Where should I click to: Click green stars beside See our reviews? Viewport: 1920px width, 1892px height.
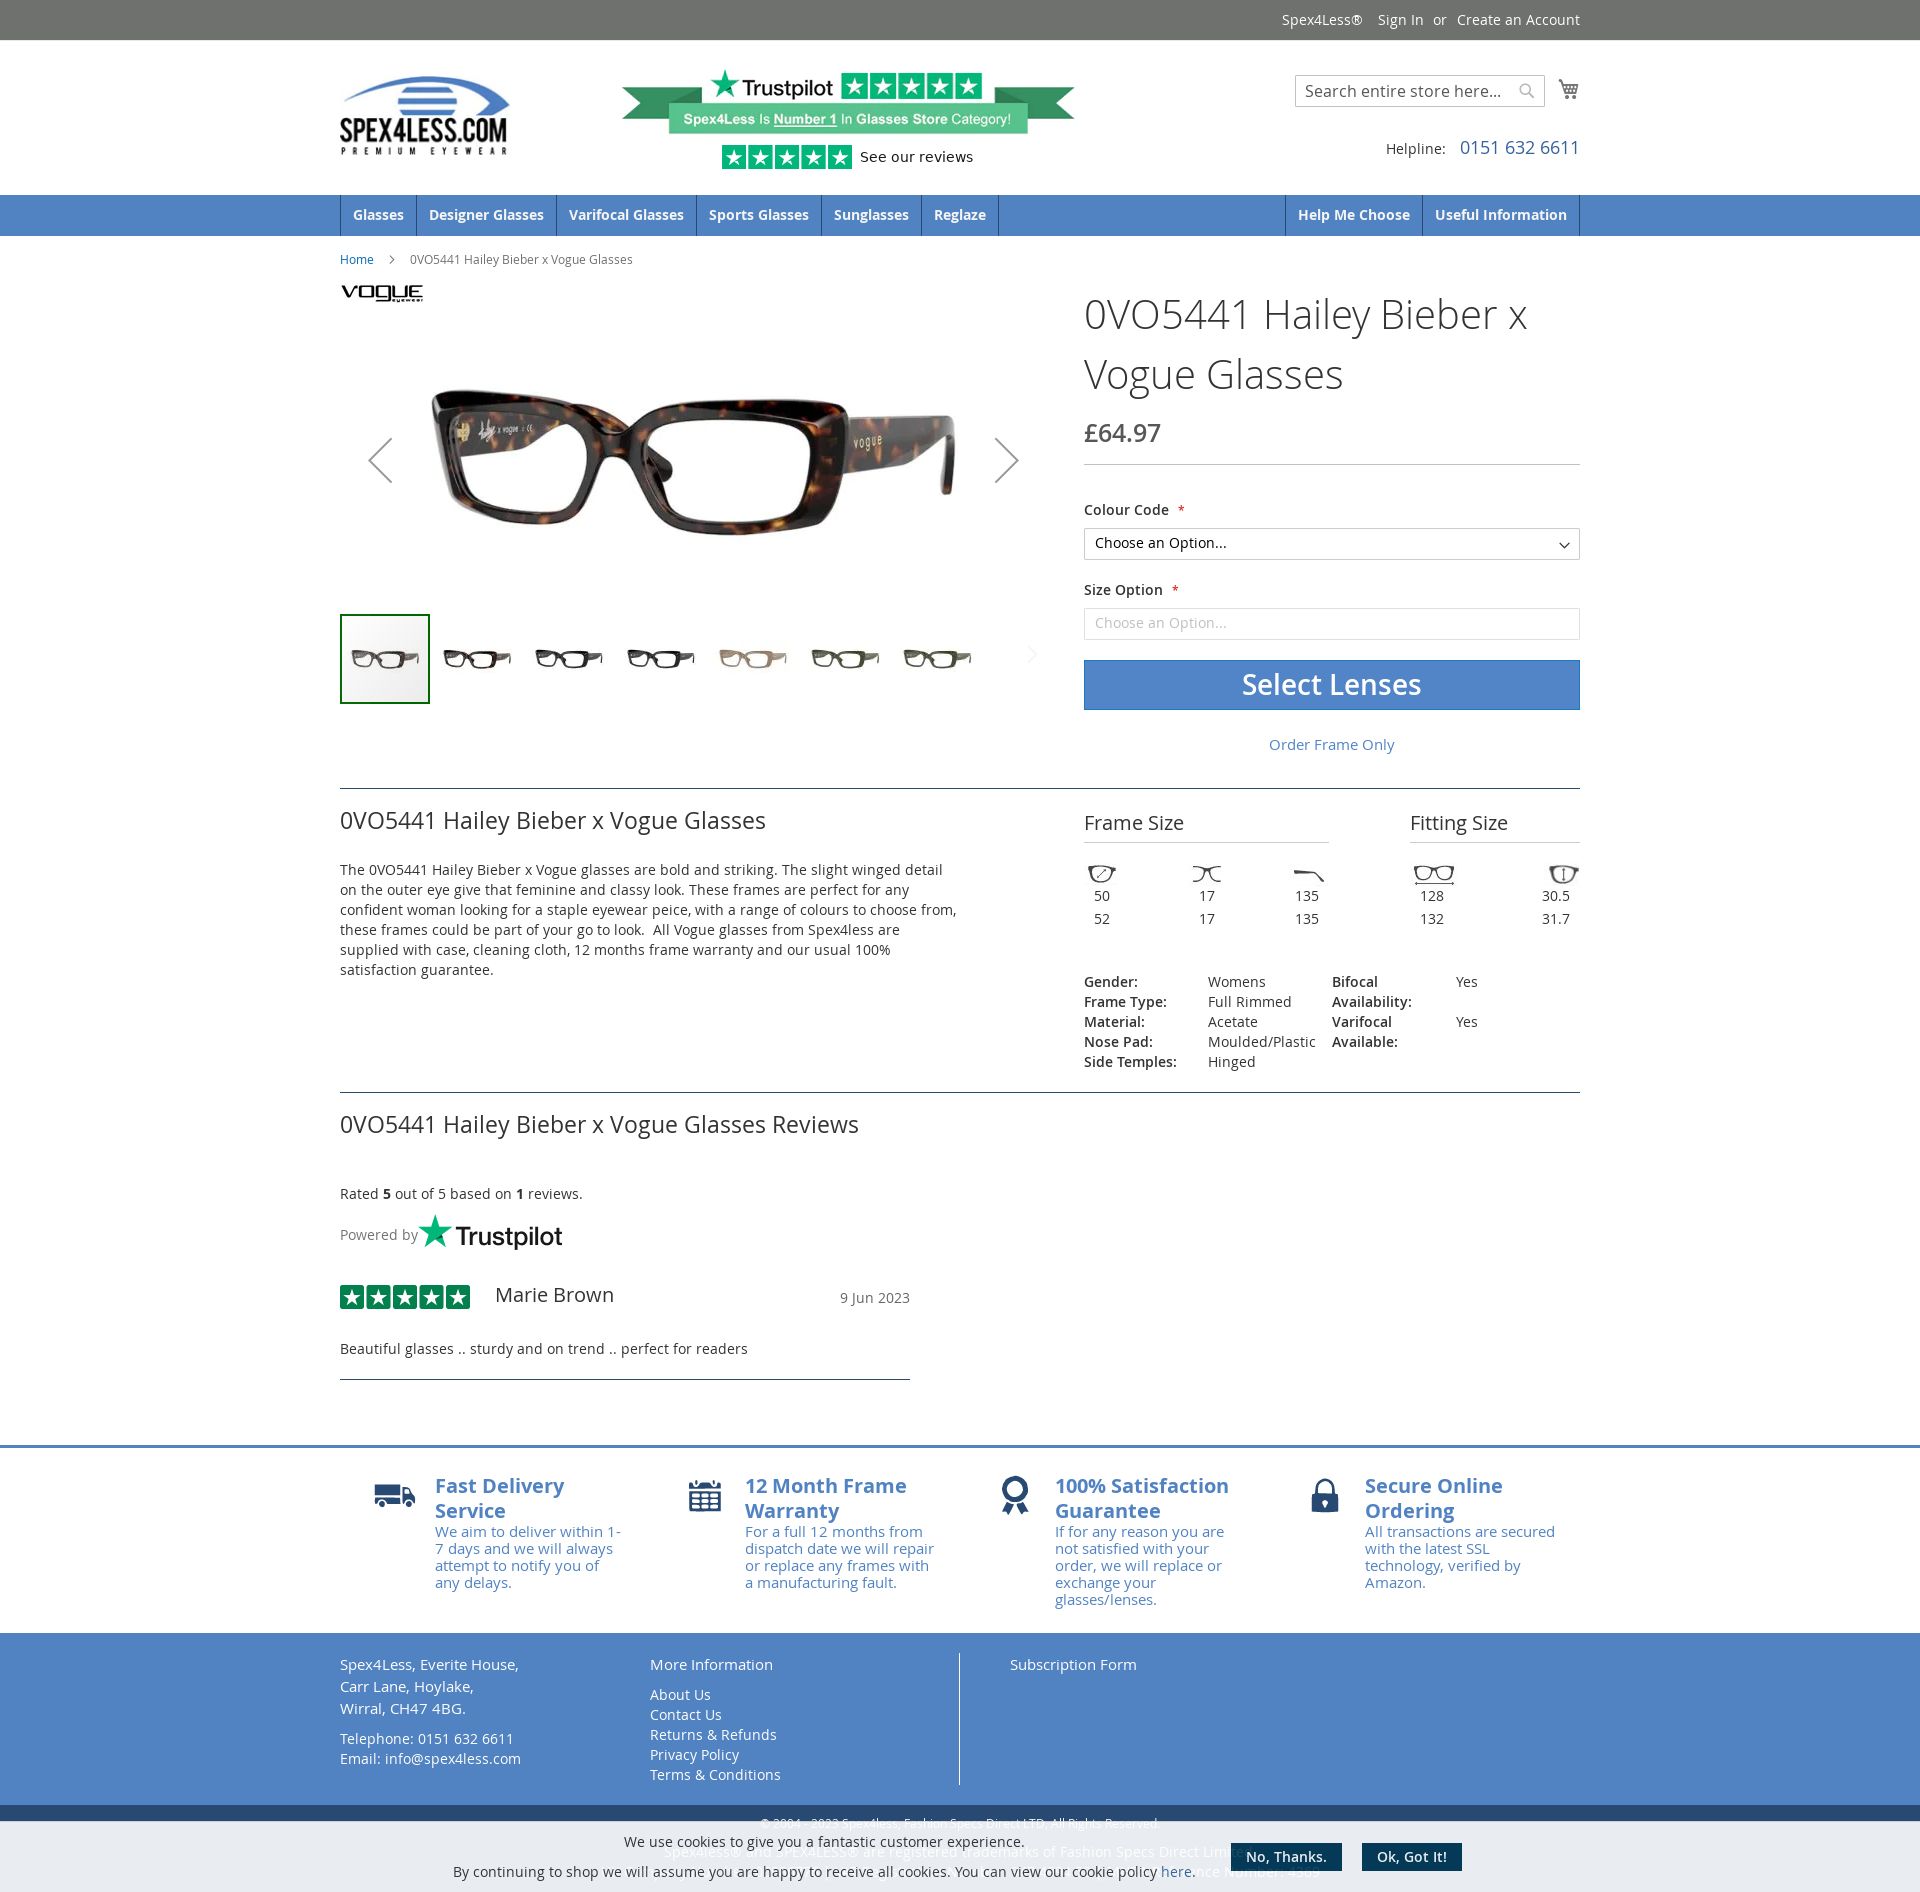[x=787, y=157]
